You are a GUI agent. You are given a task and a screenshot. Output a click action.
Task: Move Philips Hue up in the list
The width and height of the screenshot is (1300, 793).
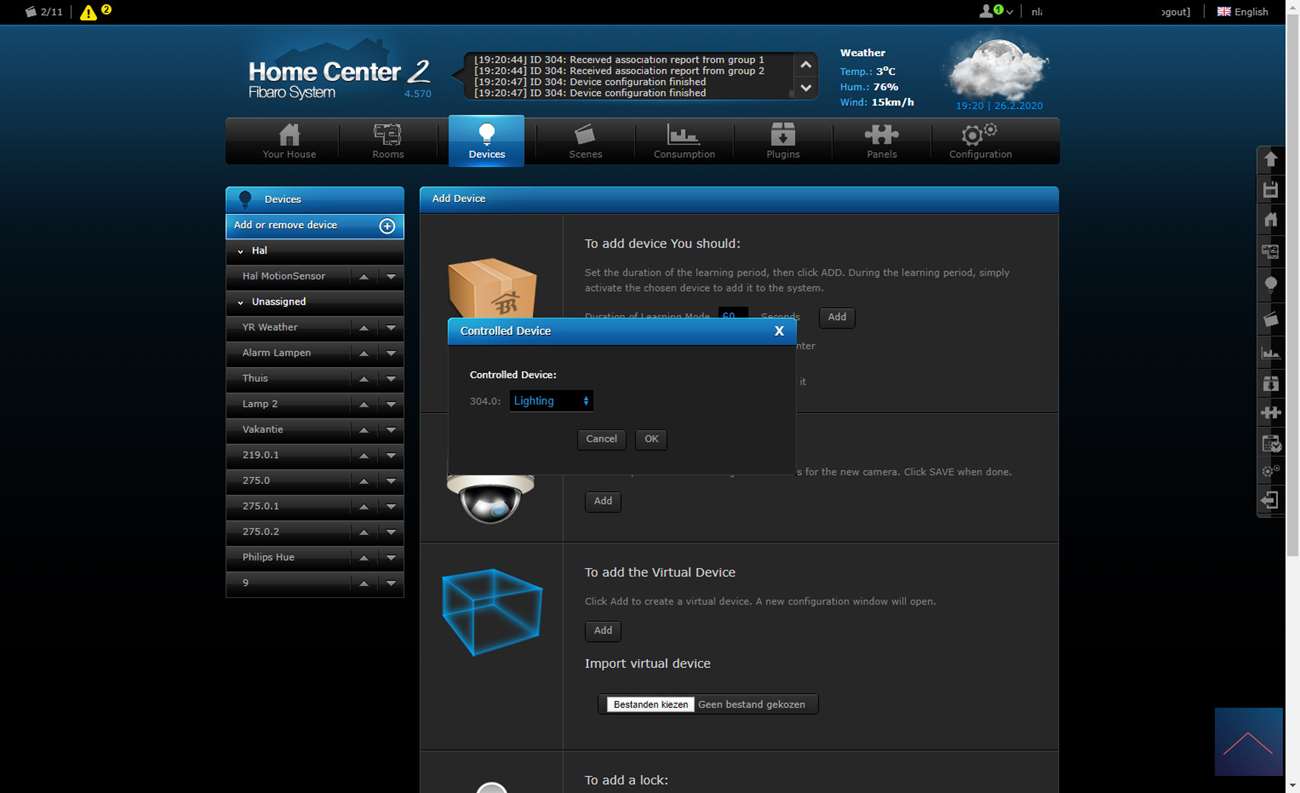(364, 558)
